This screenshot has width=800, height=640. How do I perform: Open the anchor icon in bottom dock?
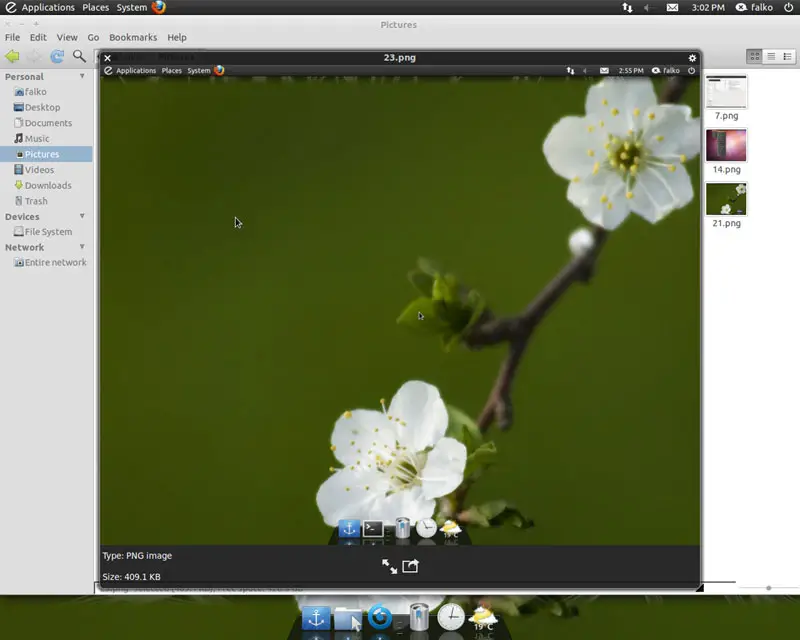pyautogui.click(x=316, y=618)
